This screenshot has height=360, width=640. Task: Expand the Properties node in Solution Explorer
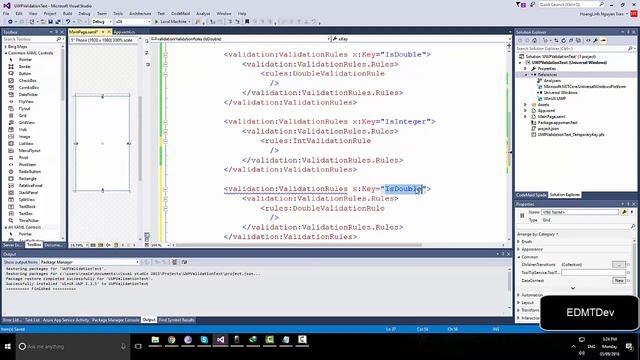pos(526,69)
